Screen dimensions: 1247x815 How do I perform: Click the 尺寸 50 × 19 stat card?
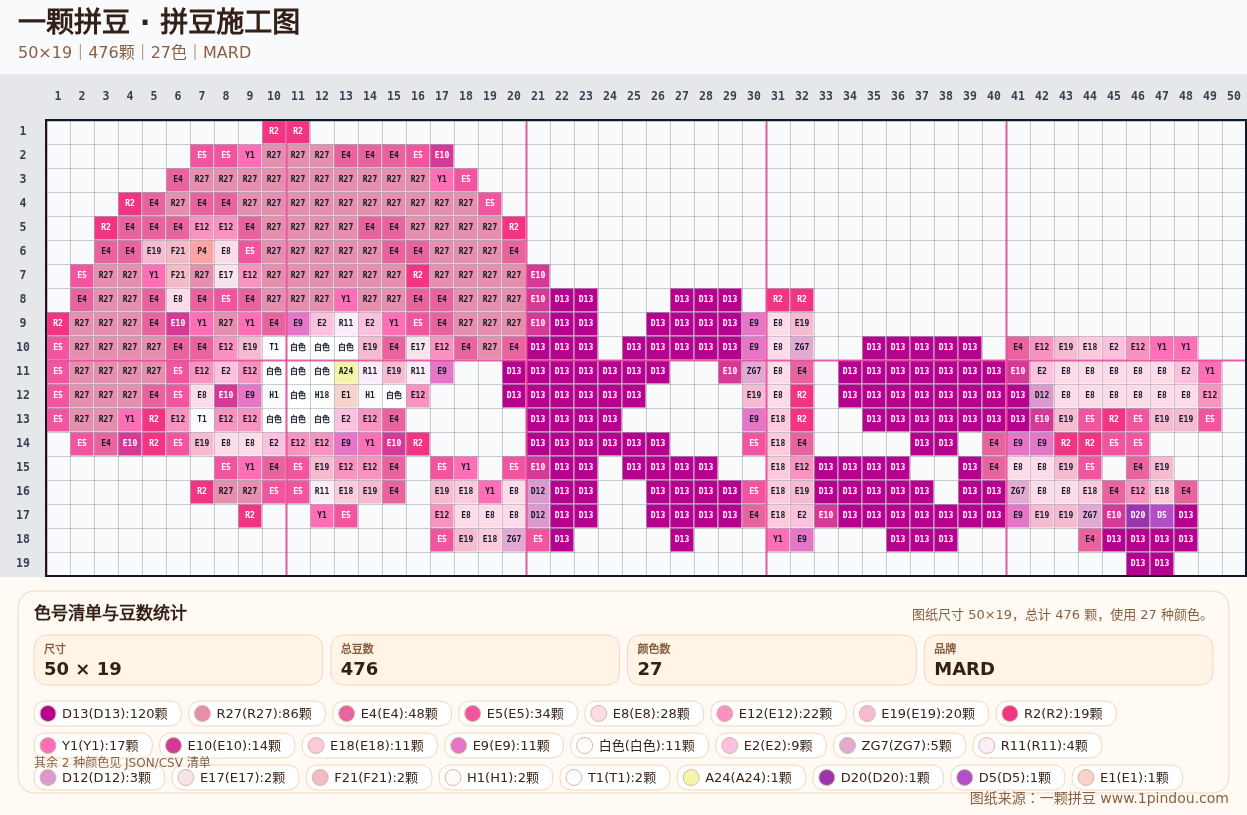[x=179, y=660]
